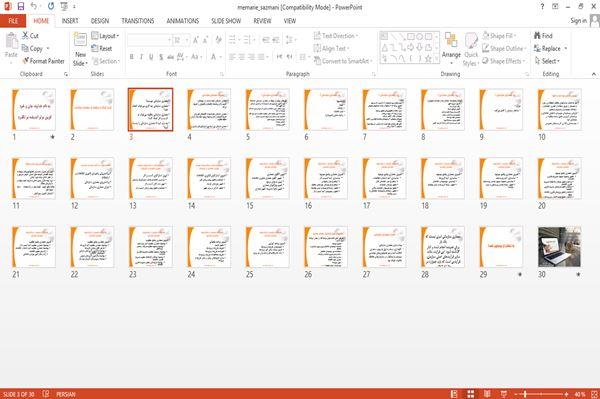The width and height of the screenshot is (600, 399).
Task: Select slide 15 thumbnail
Action: pyautogui.click(x=267, y=178)
